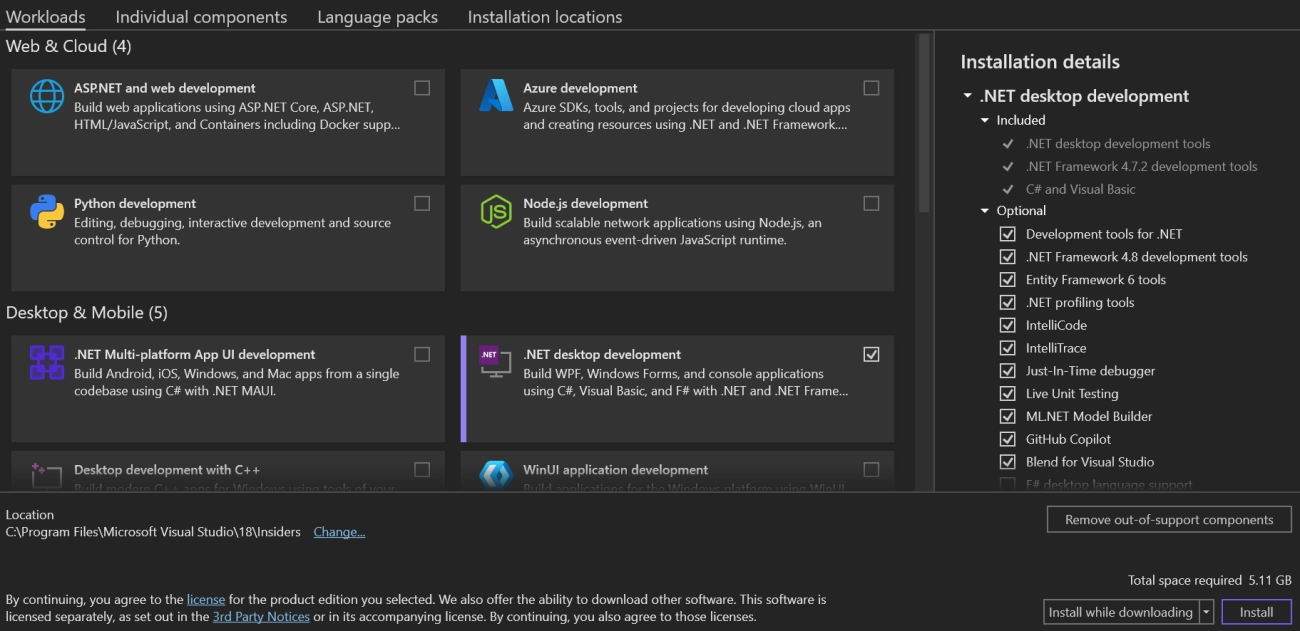Open the 3rd Party Notices link
The width and height of the screenshot is (1300, 631).
pyautogui.click(x=261, y=617)
